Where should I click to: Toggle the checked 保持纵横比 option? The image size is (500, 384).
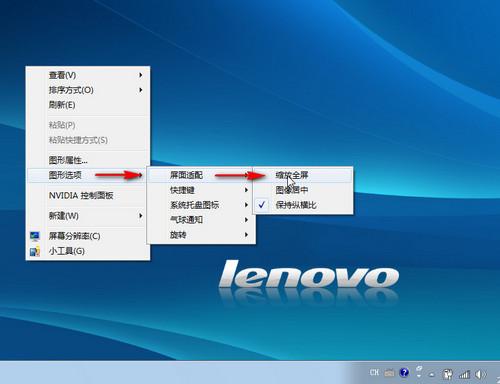pyautogui.click(x=303, y=205)
